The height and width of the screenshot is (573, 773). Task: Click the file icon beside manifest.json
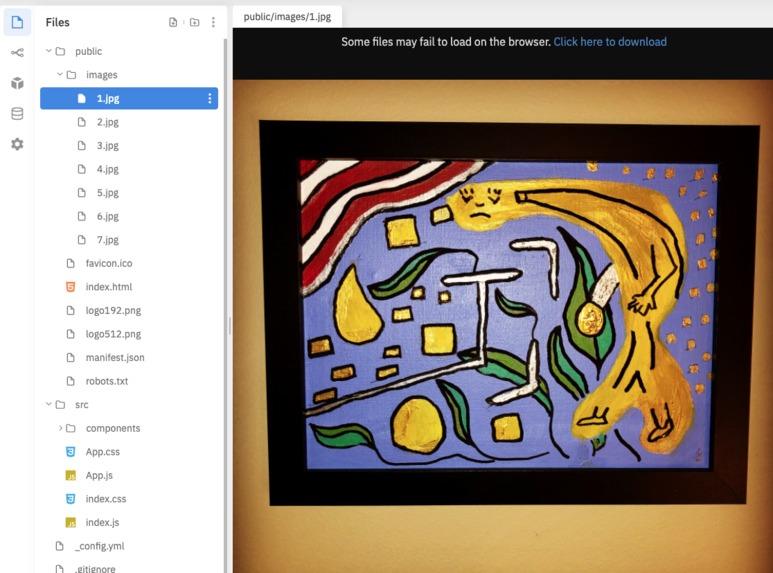pos(70,358)
